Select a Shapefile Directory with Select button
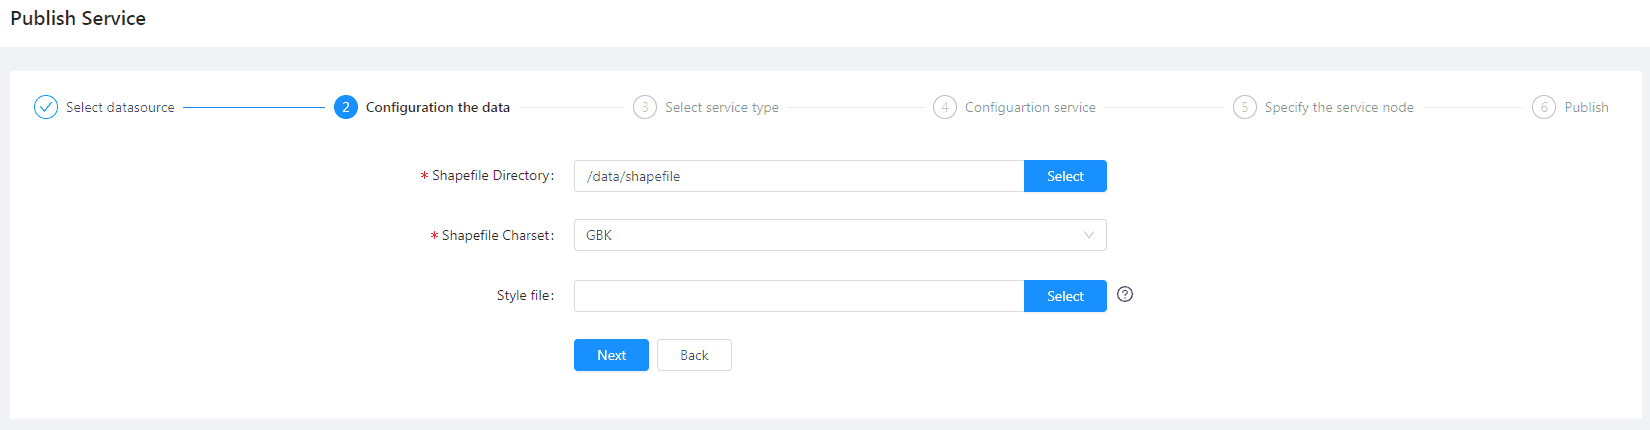1650x430 pixels. 1065,176
